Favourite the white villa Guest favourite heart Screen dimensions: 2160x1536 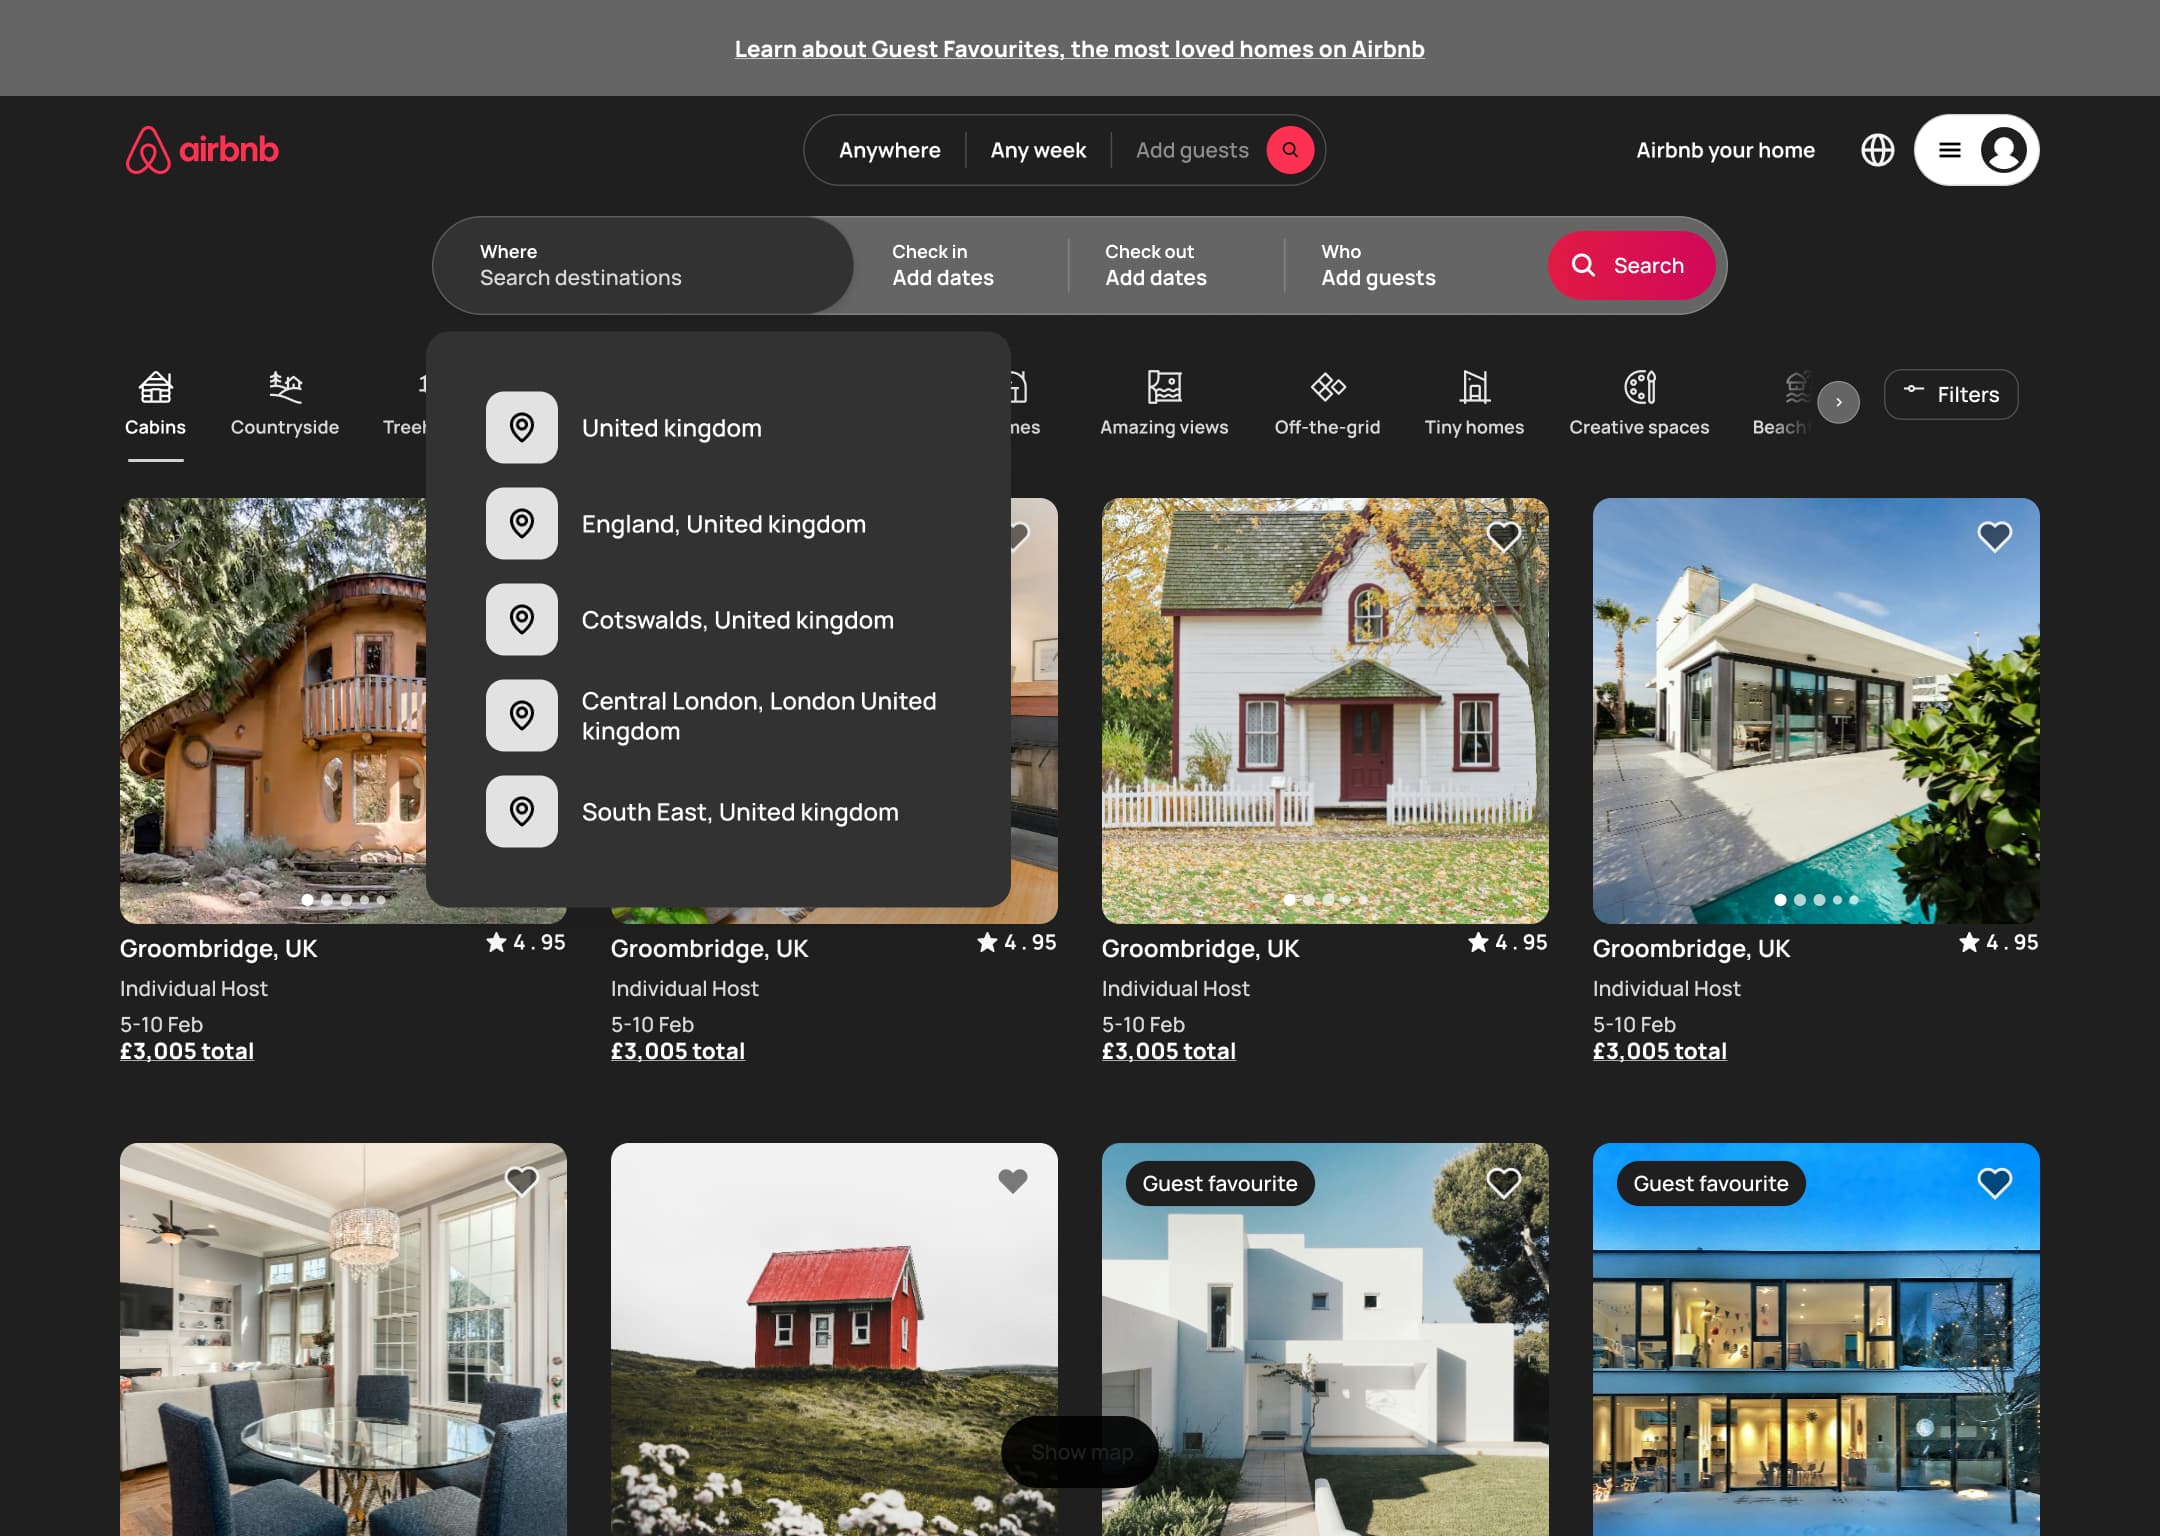tap(1503, 1182)
